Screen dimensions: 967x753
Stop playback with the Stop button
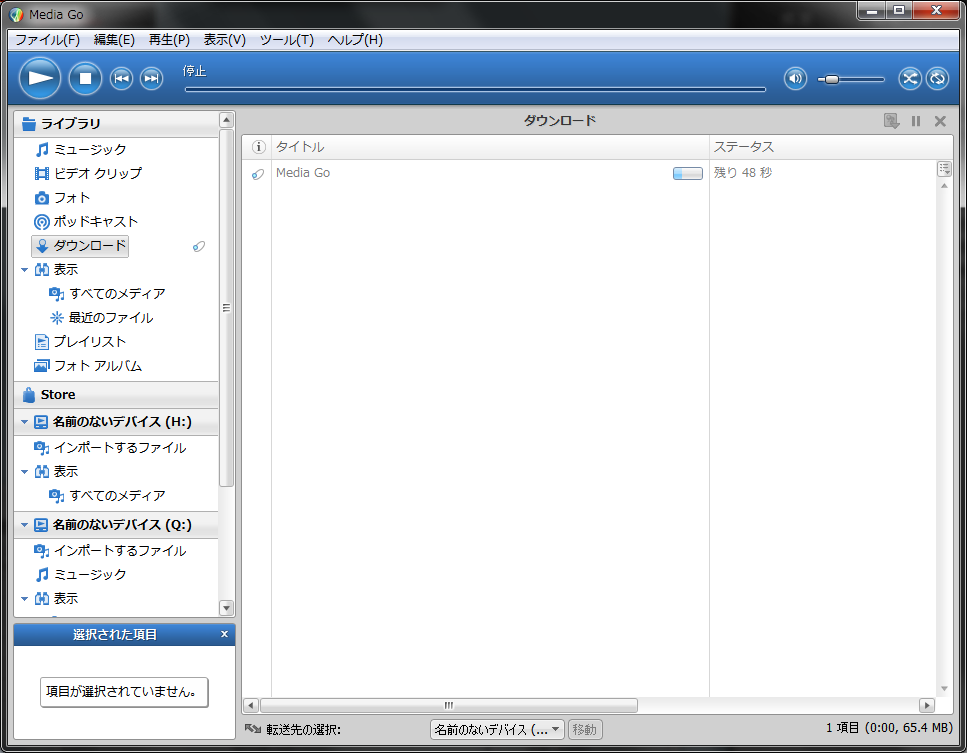[85, 78]
